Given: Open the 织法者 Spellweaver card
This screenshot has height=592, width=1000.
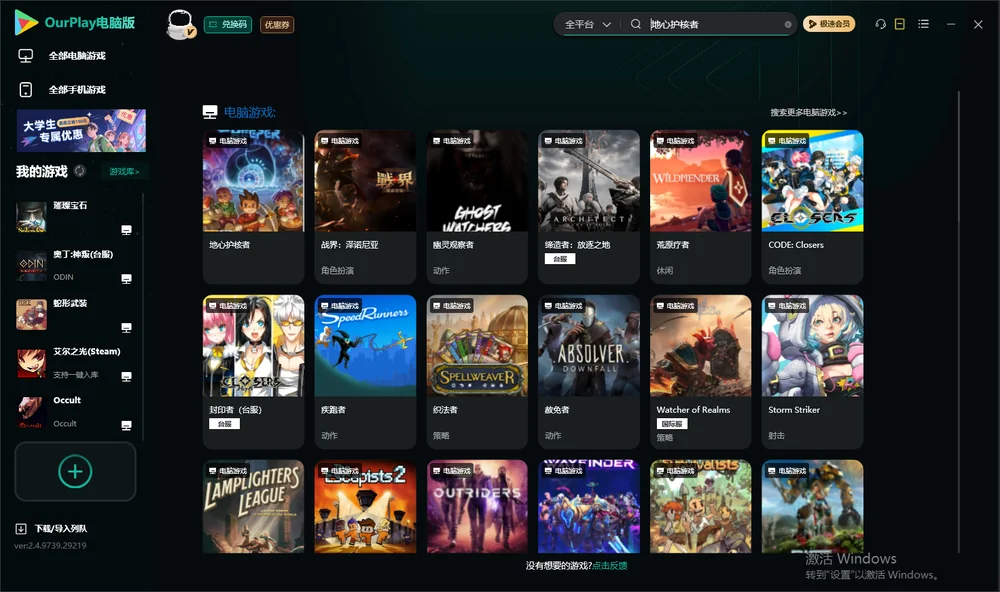Looking at the screenshot, I should [x=477, y=371].
